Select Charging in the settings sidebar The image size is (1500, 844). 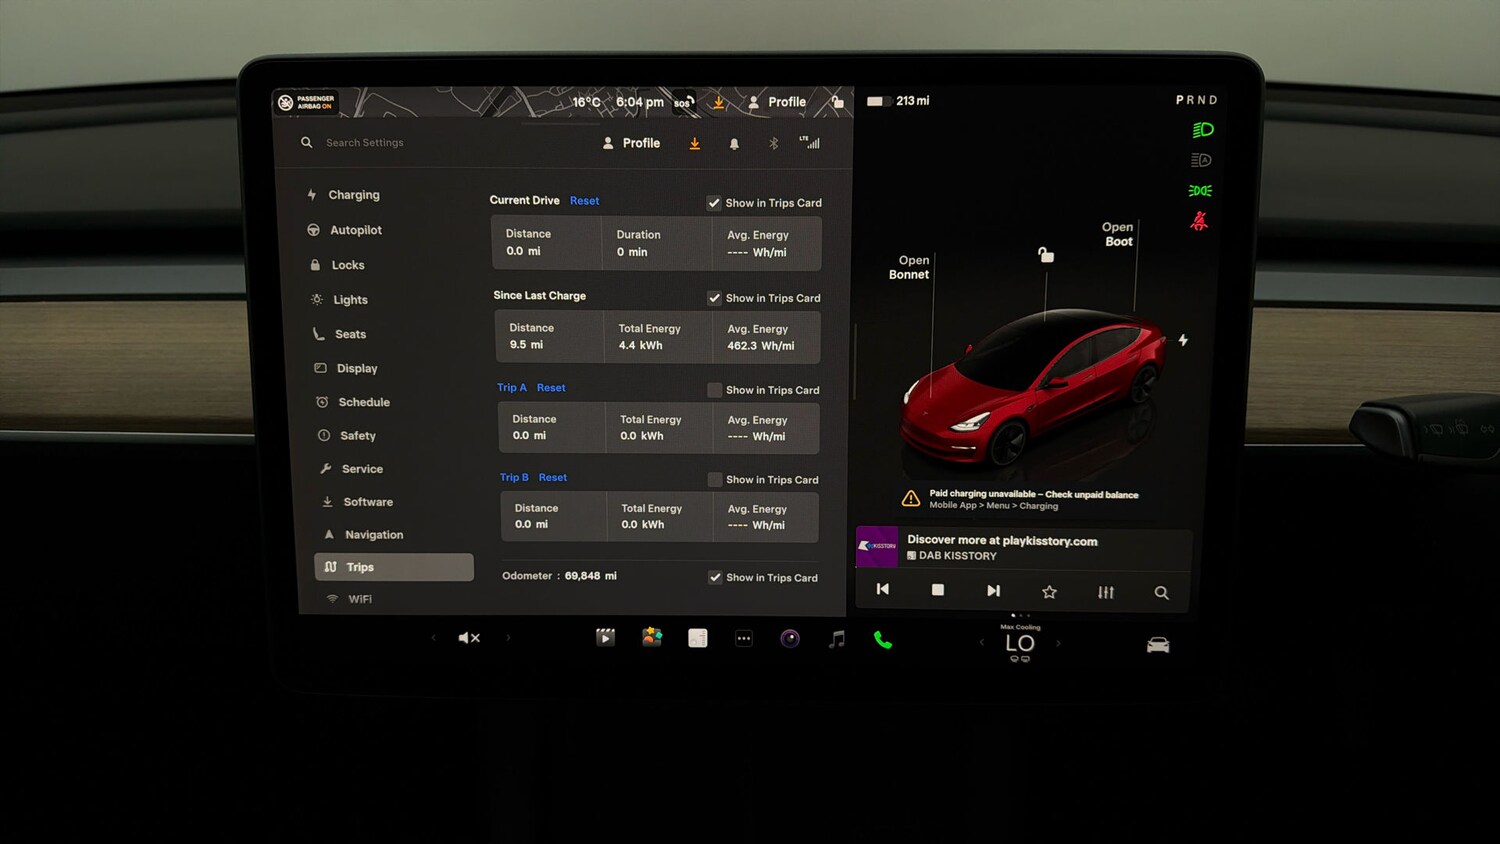pyautogui.click(x=353, y=194)
